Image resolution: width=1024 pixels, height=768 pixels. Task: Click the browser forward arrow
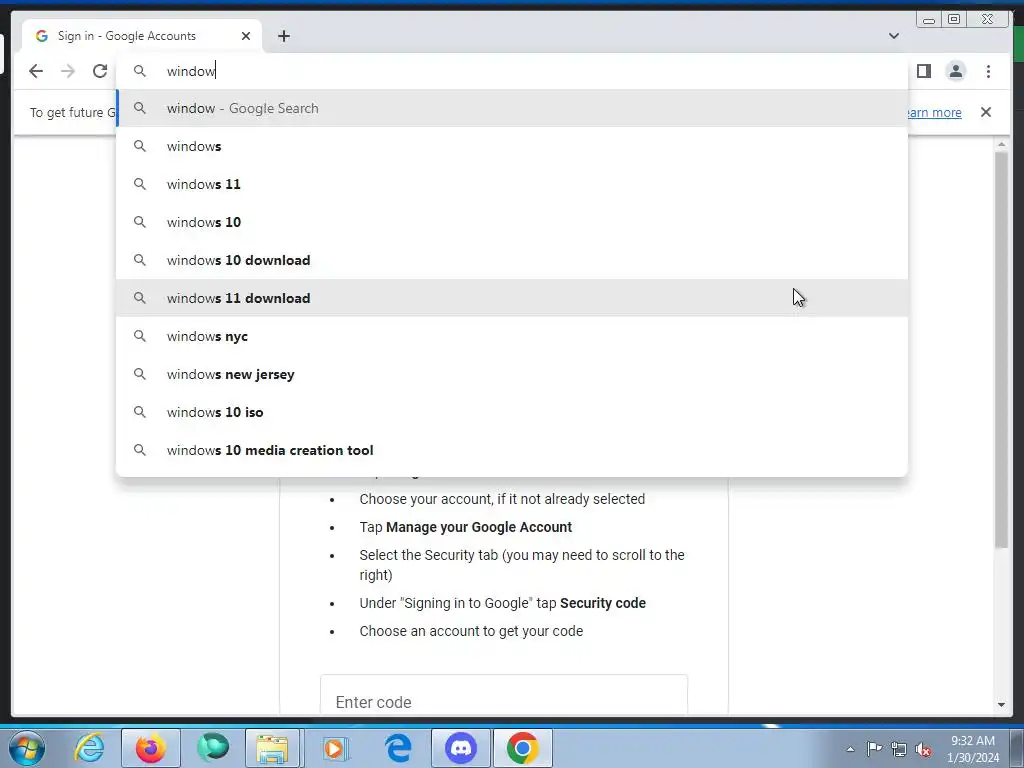point(68,71)
